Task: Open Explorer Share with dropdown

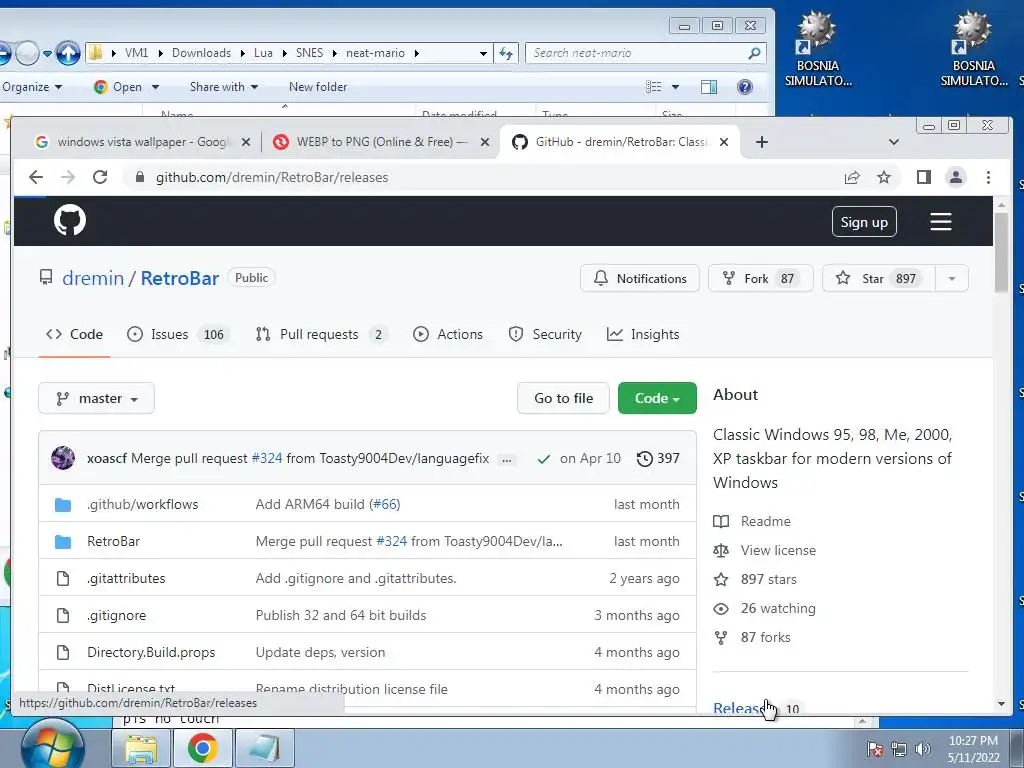Action: [x=223, y=87]
